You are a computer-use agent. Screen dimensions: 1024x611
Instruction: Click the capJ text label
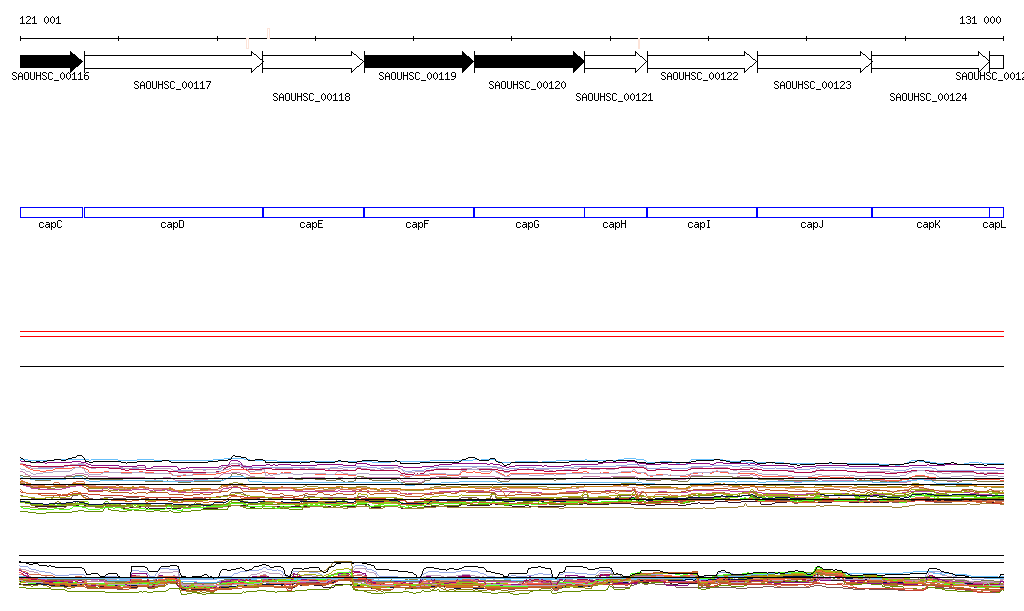click(x=812, y=225)
